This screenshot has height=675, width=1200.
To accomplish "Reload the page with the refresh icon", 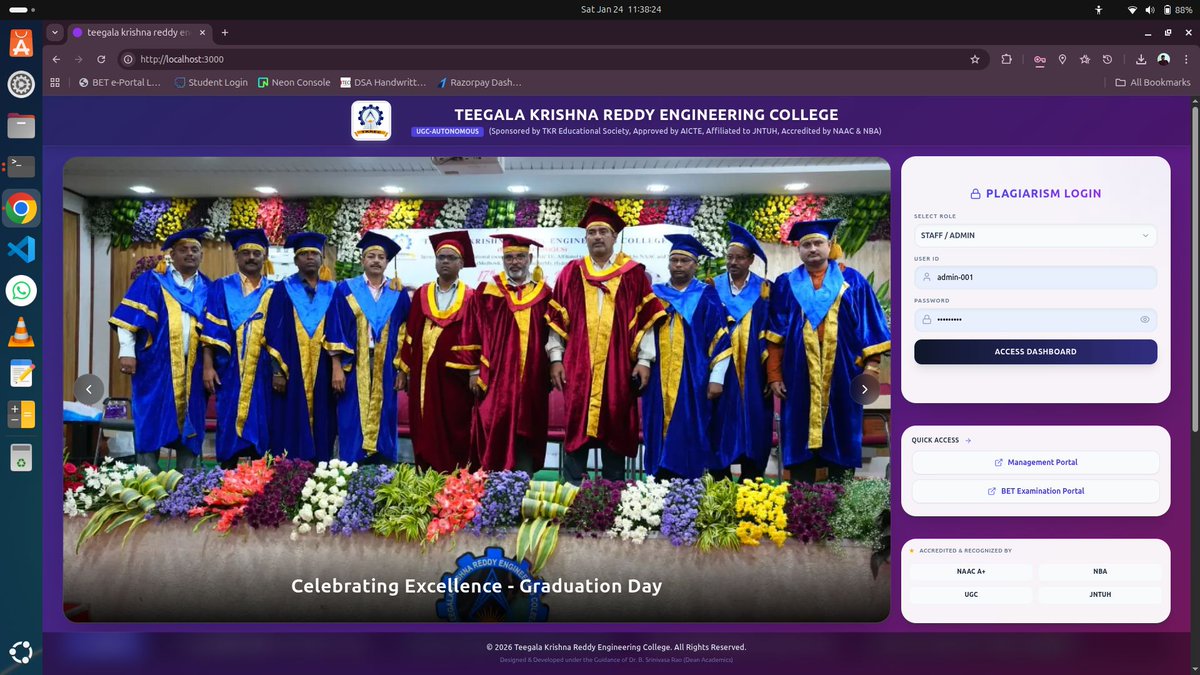I will 100,59.
